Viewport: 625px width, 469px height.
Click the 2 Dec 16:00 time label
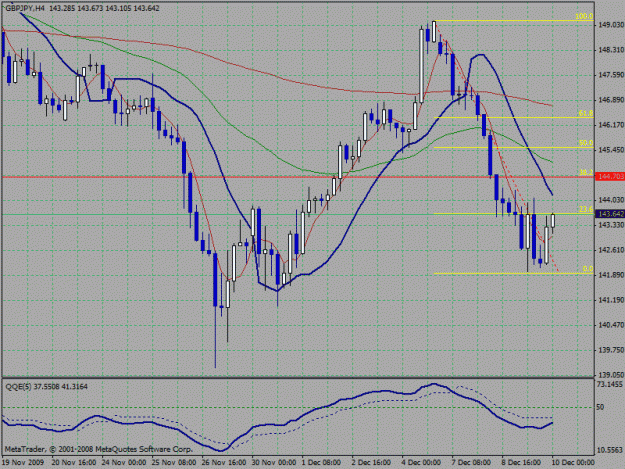tap(371, 463)
